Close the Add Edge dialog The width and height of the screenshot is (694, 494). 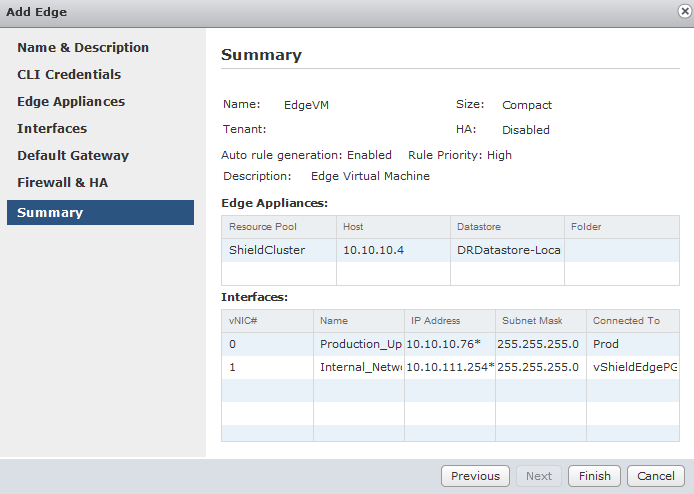[x=682, y=12]
